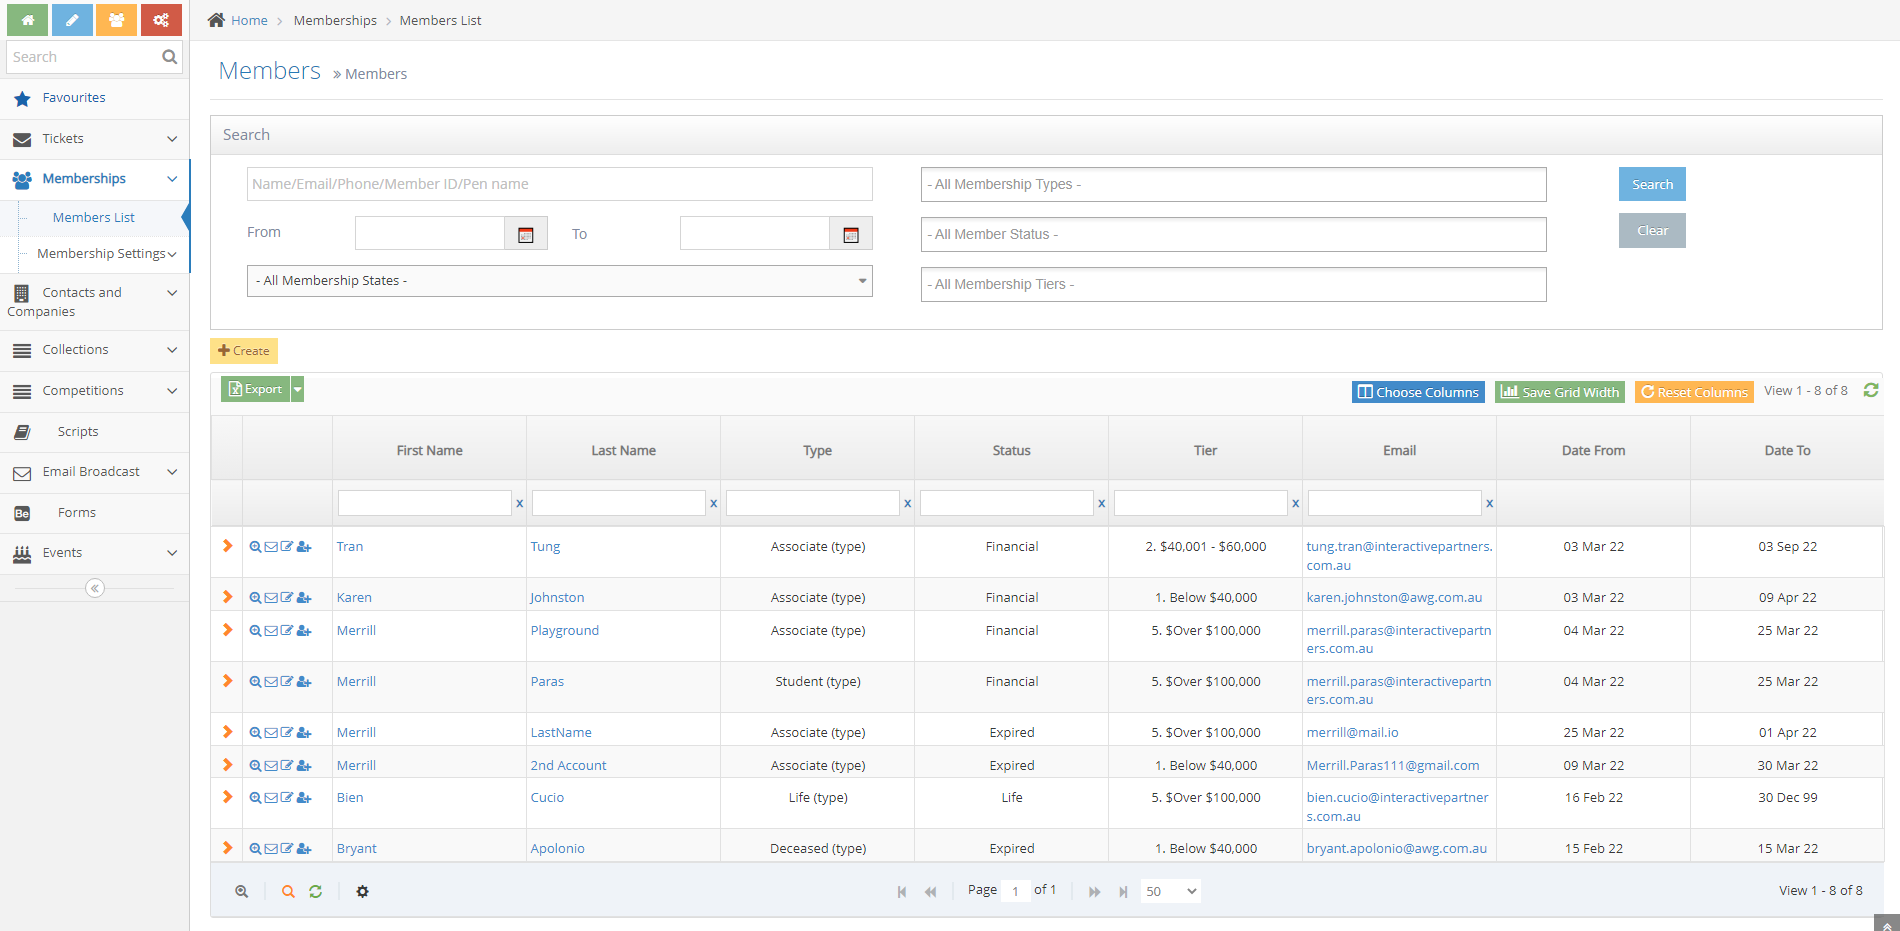
Task: Click the green home icon button
Action: click(x=27, y=20)
